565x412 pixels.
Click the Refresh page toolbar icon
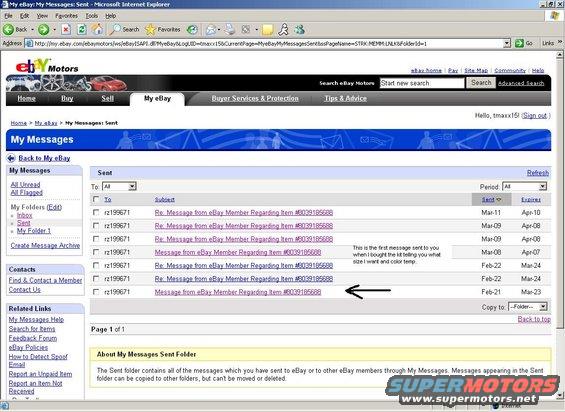tap(82, 30)
